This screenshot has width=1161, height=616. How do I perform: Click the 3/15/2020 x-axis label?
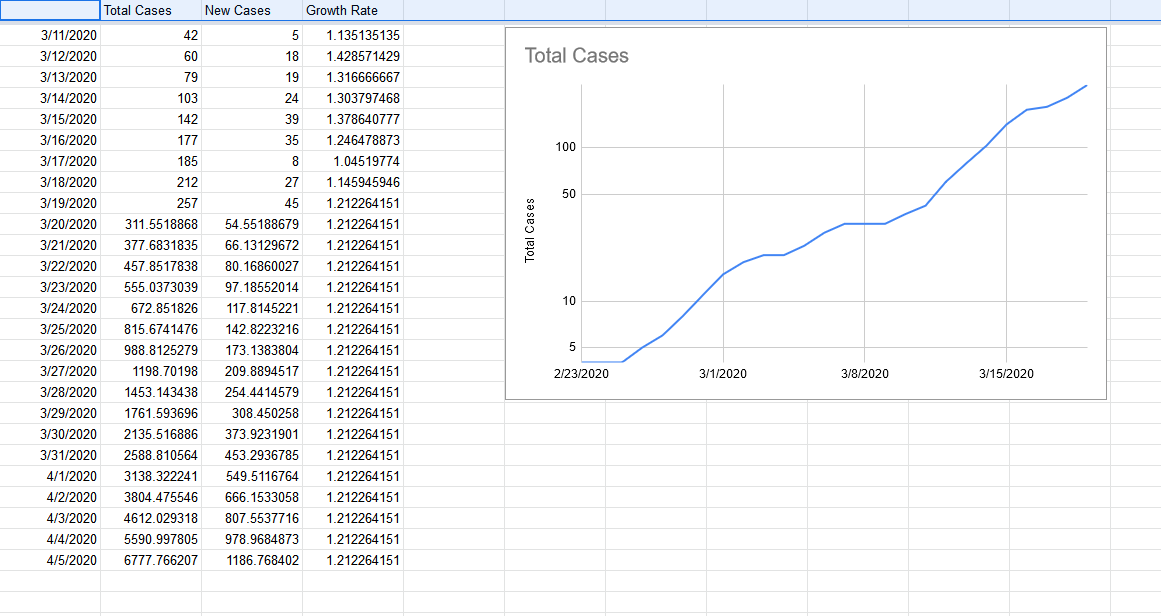click(1006, 374)
